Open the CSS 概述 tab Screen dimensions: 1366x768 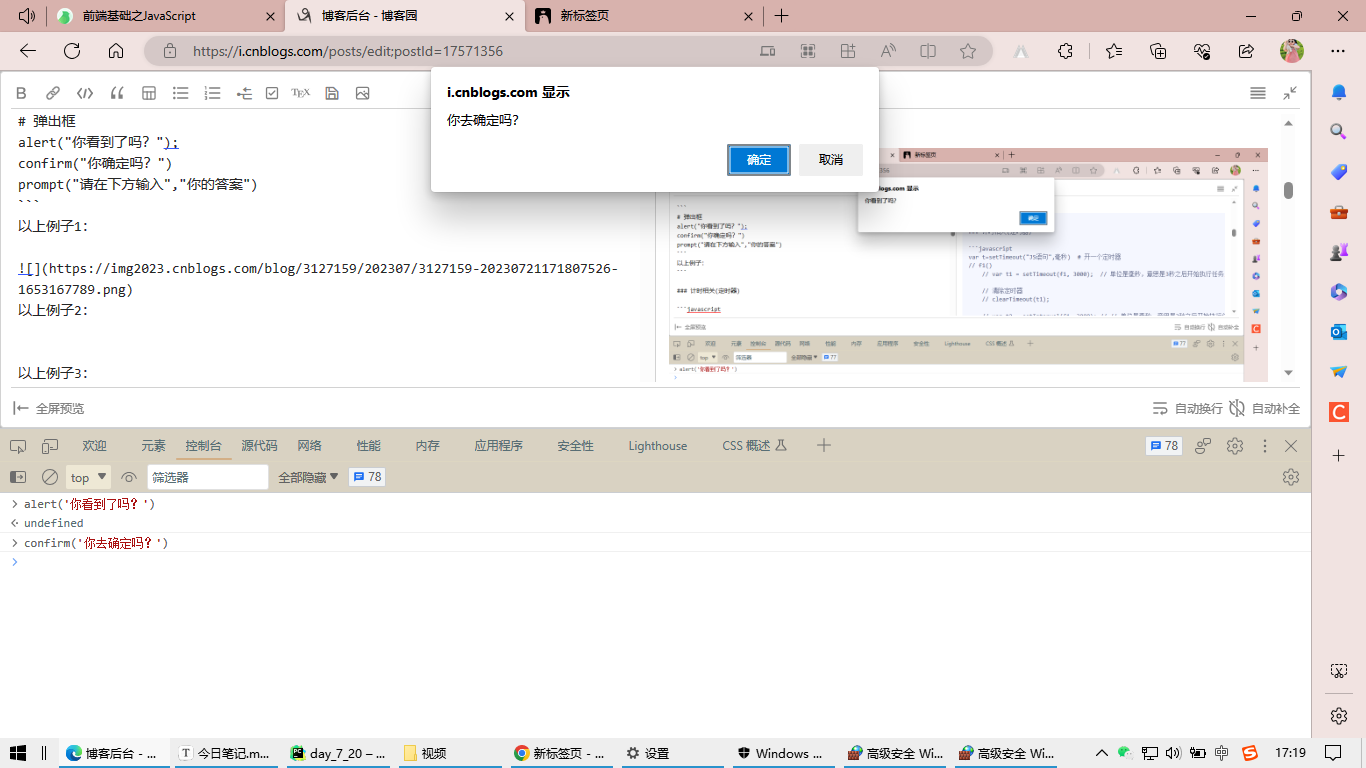(x=754, y=446)
